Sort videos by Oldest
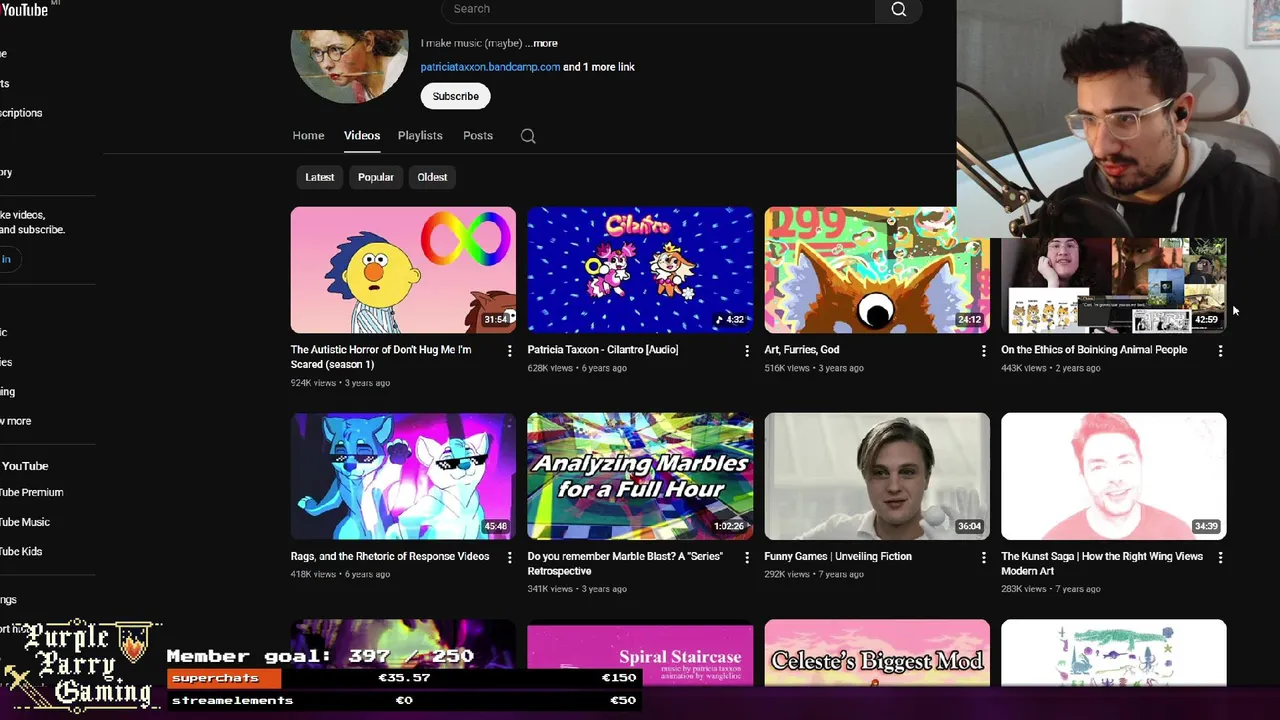Viewport: 1280px width, 720px height. [432, 177]
